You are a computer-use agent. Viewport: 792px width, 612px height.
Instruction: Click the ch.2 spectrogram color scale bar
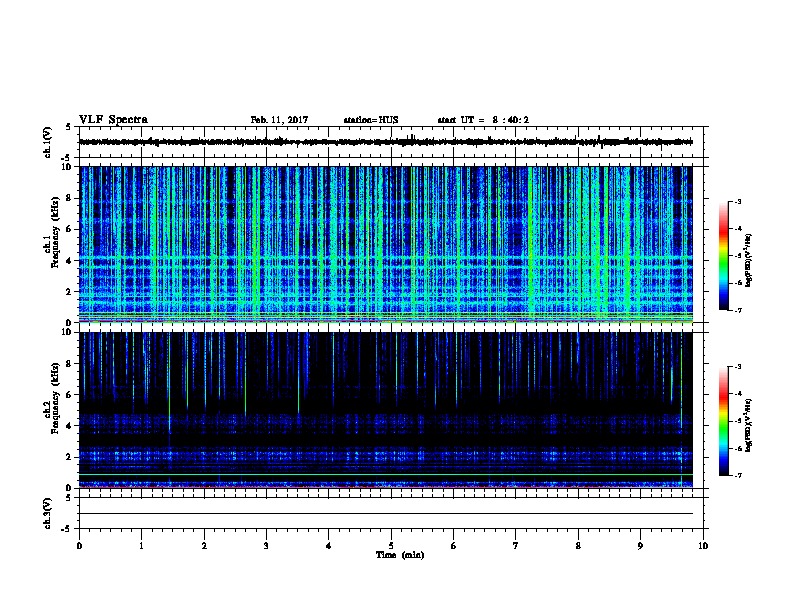(724, 421)
